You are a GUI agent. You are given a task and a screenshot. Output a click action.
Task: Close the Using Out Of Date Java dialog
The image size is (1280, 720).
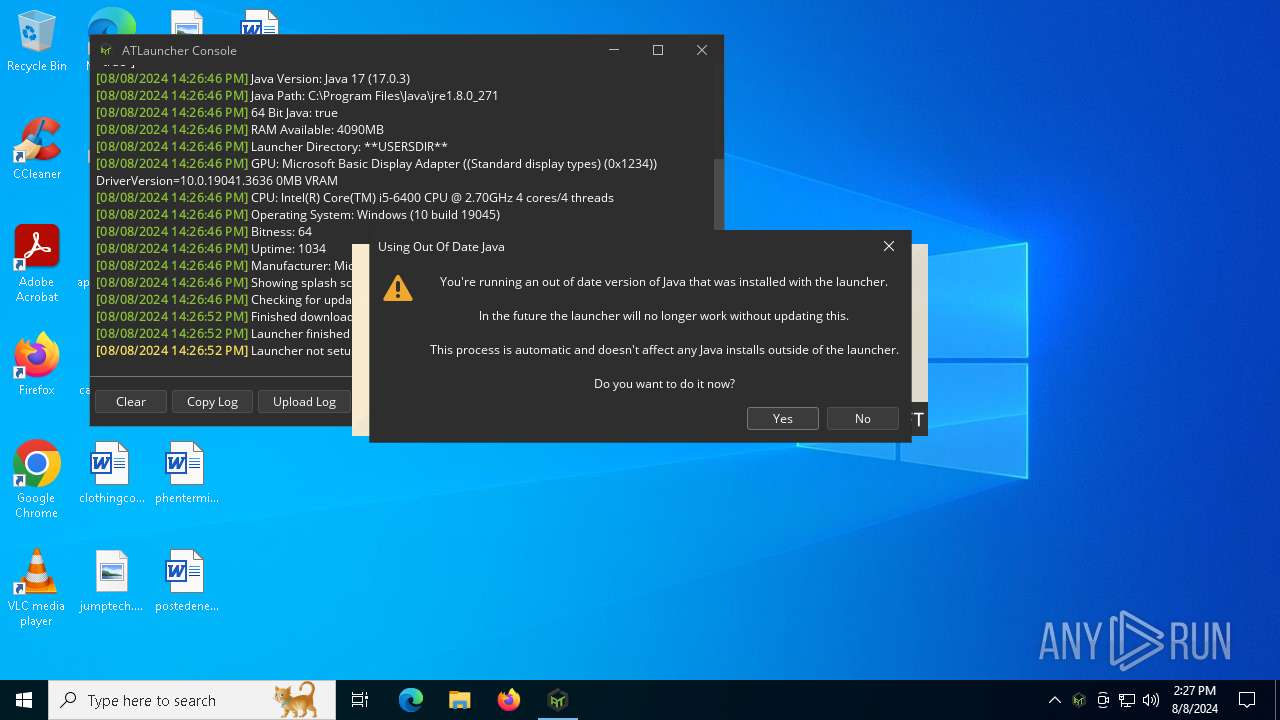click(889, 246)
